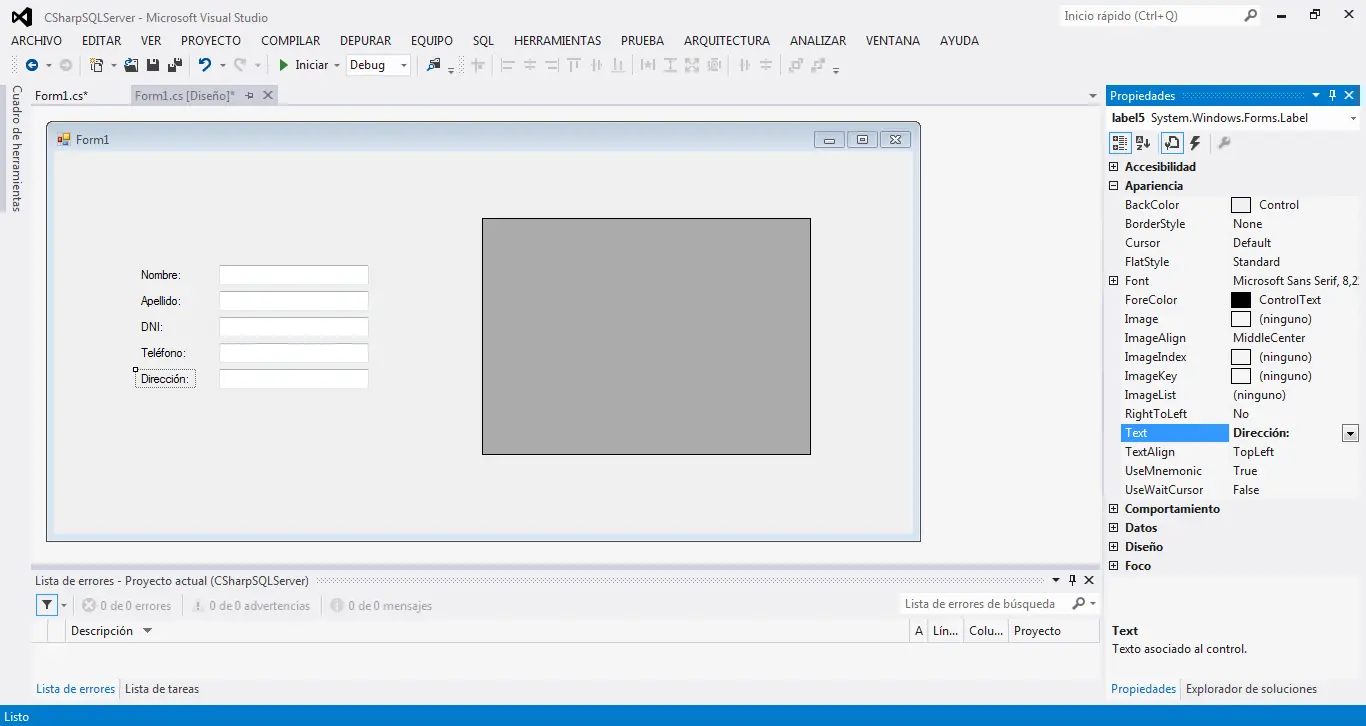Undo the last action via the toolbar arrow
This screenshot has width=1366, height=726.
[205, 65]
